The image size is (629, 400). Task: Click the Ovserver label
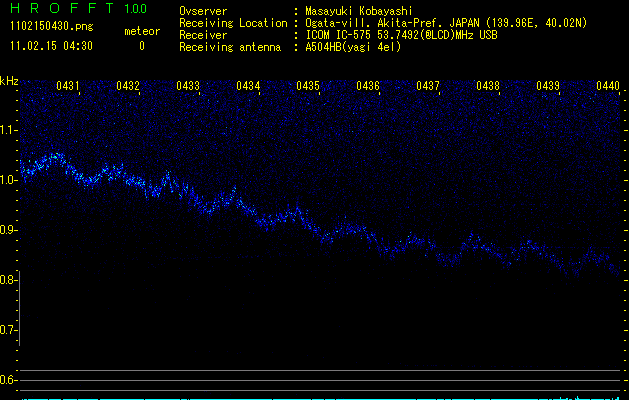pyautogui.click(x=203, y=11)
